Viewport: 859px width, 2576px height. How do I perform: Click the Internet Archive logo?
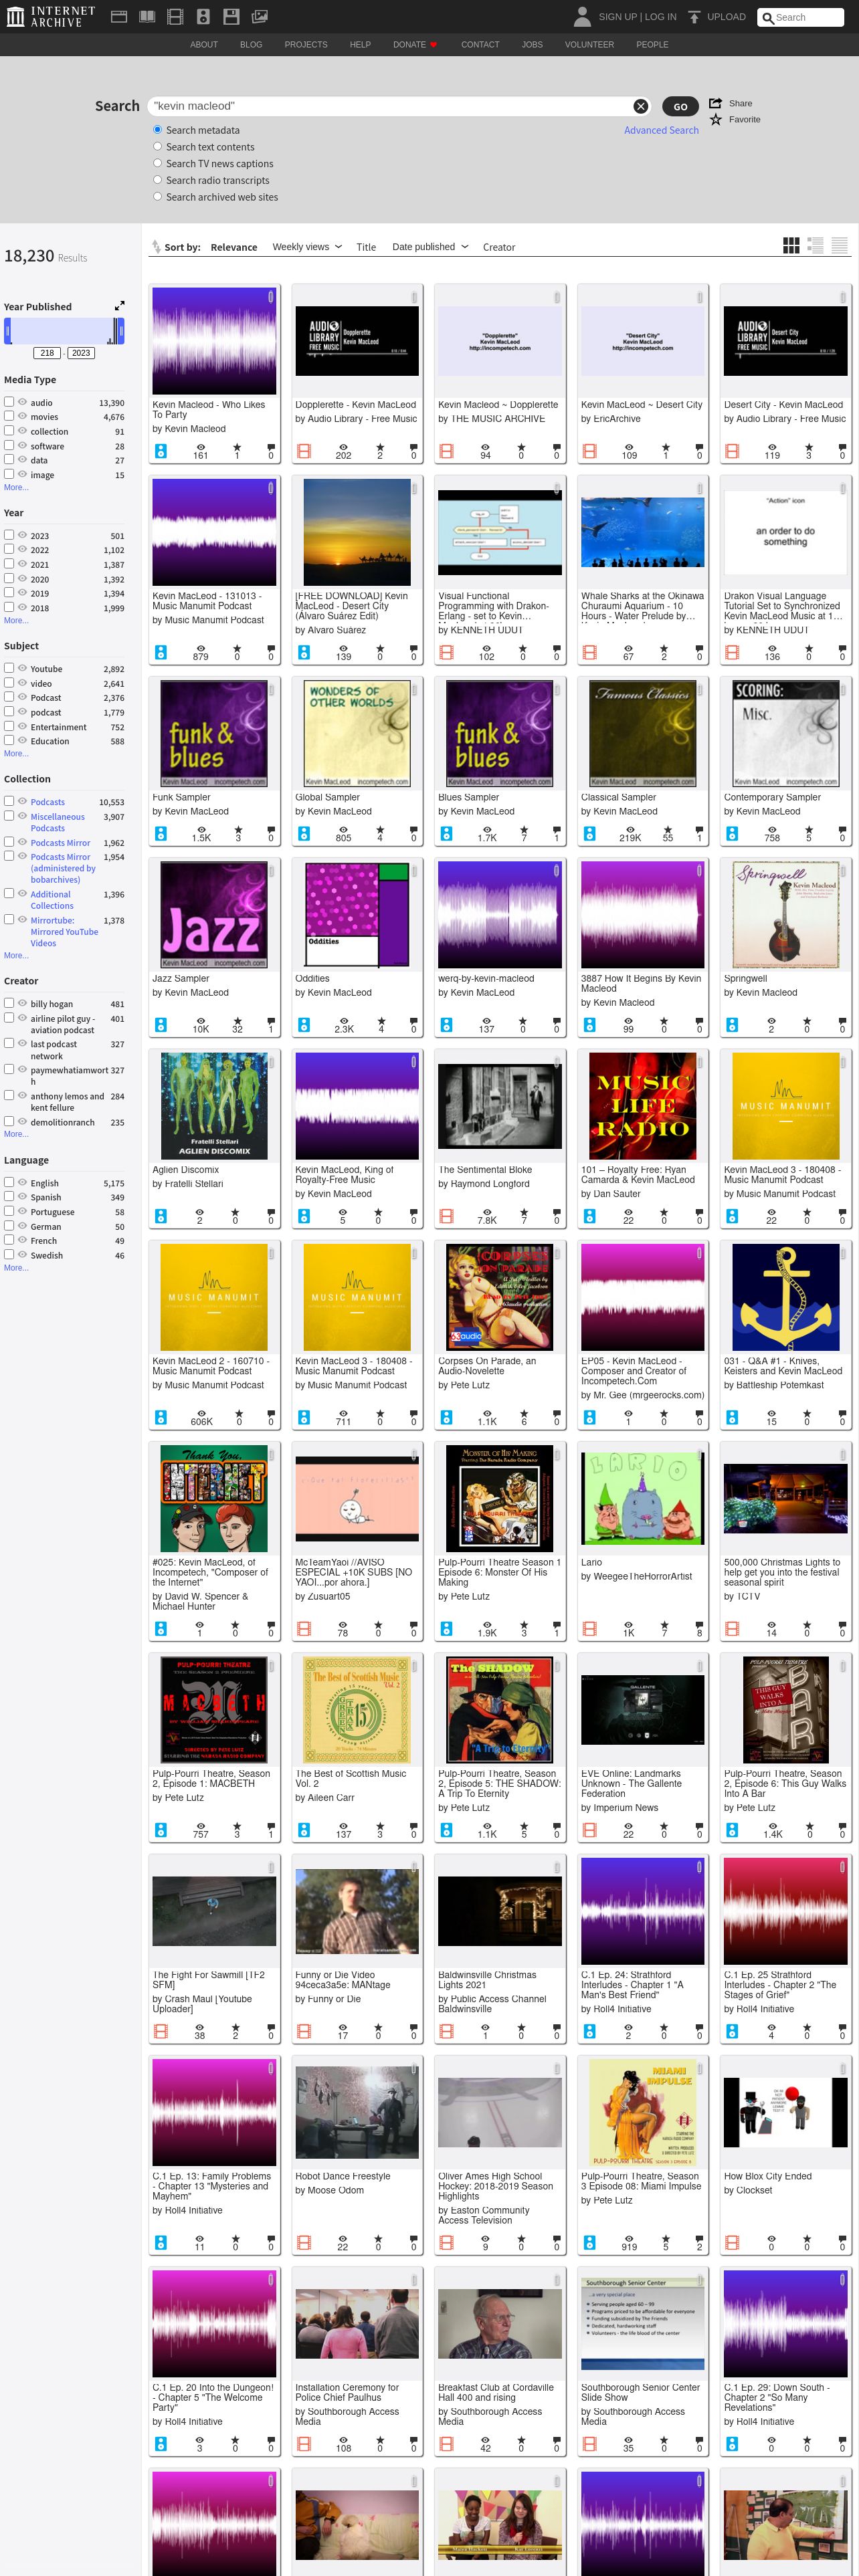50,17
